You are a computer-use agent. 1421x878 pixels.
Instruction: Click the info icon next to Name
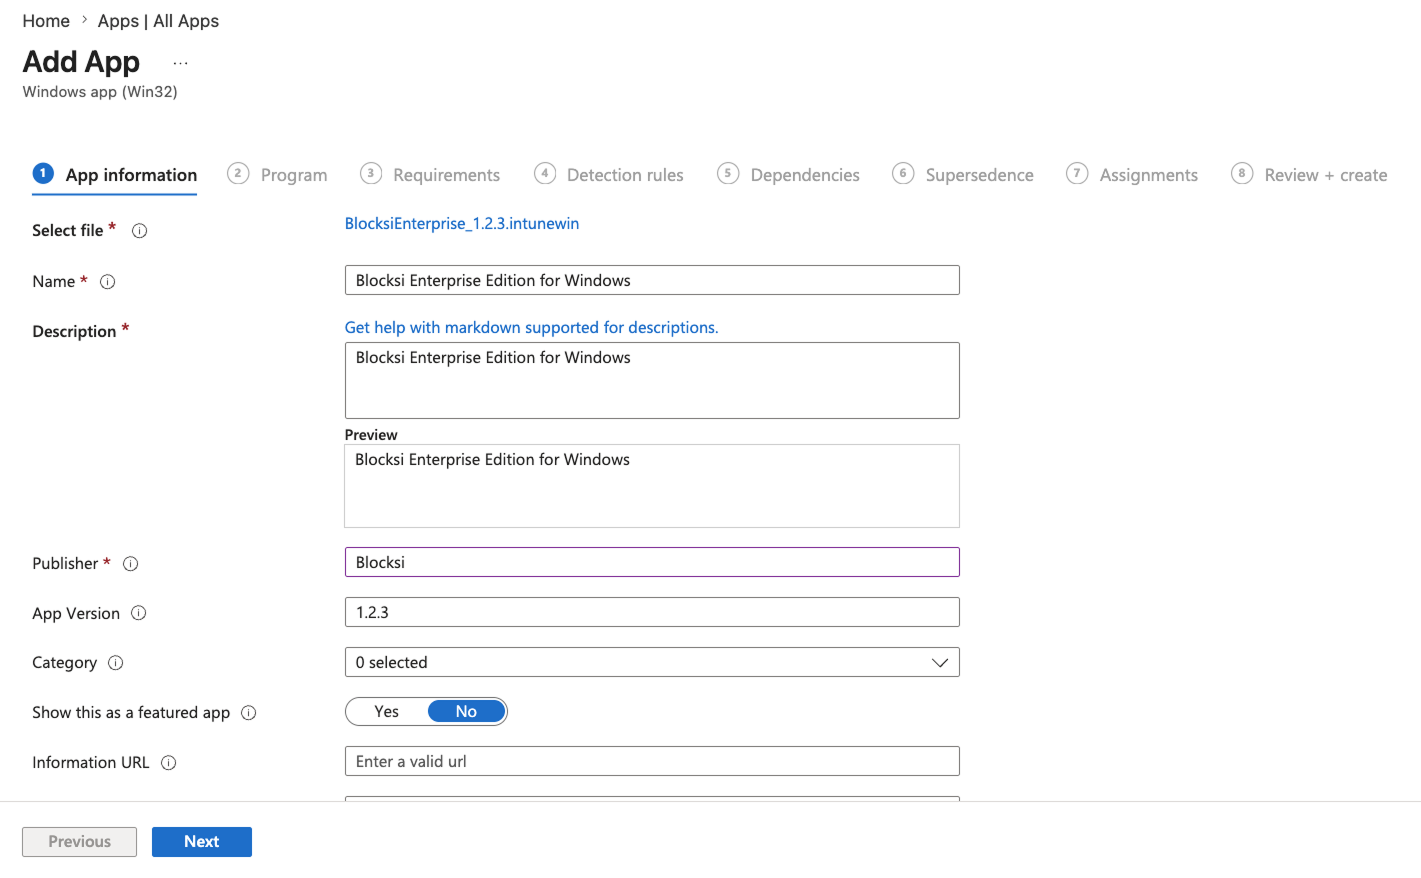pos(108,282)
